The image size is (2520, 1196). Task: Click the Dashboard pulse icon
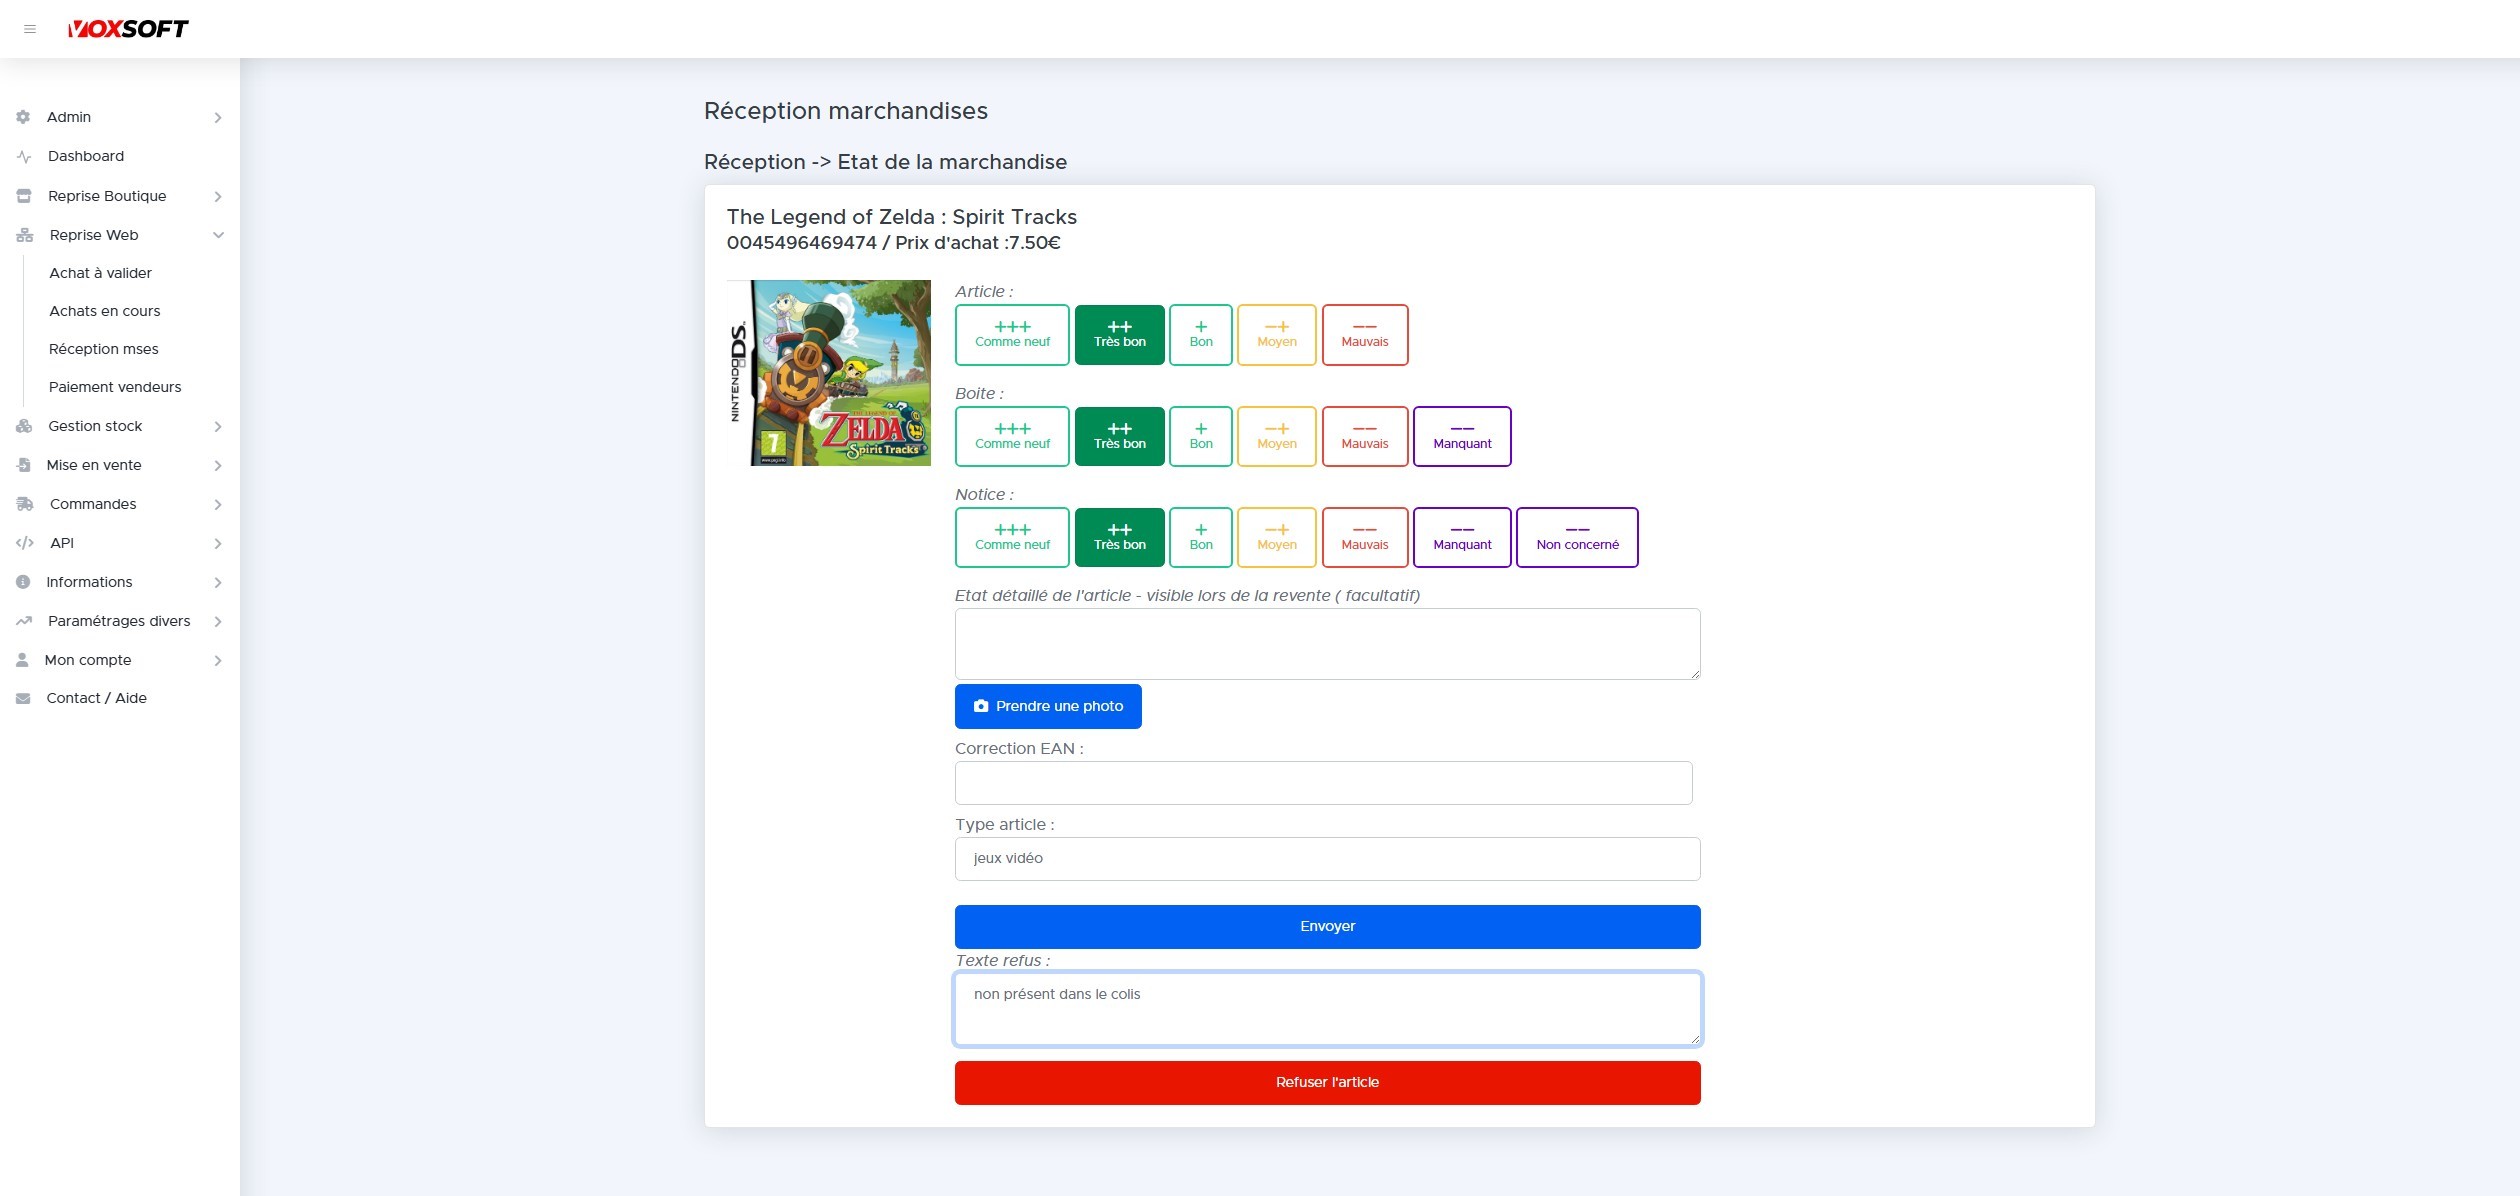24,157
